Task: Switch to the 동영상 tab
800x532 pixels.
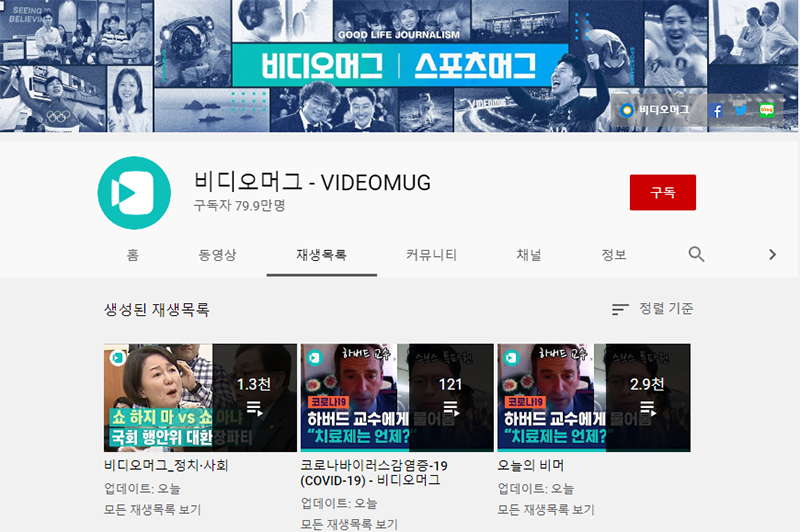Action: tap(217, 255)
